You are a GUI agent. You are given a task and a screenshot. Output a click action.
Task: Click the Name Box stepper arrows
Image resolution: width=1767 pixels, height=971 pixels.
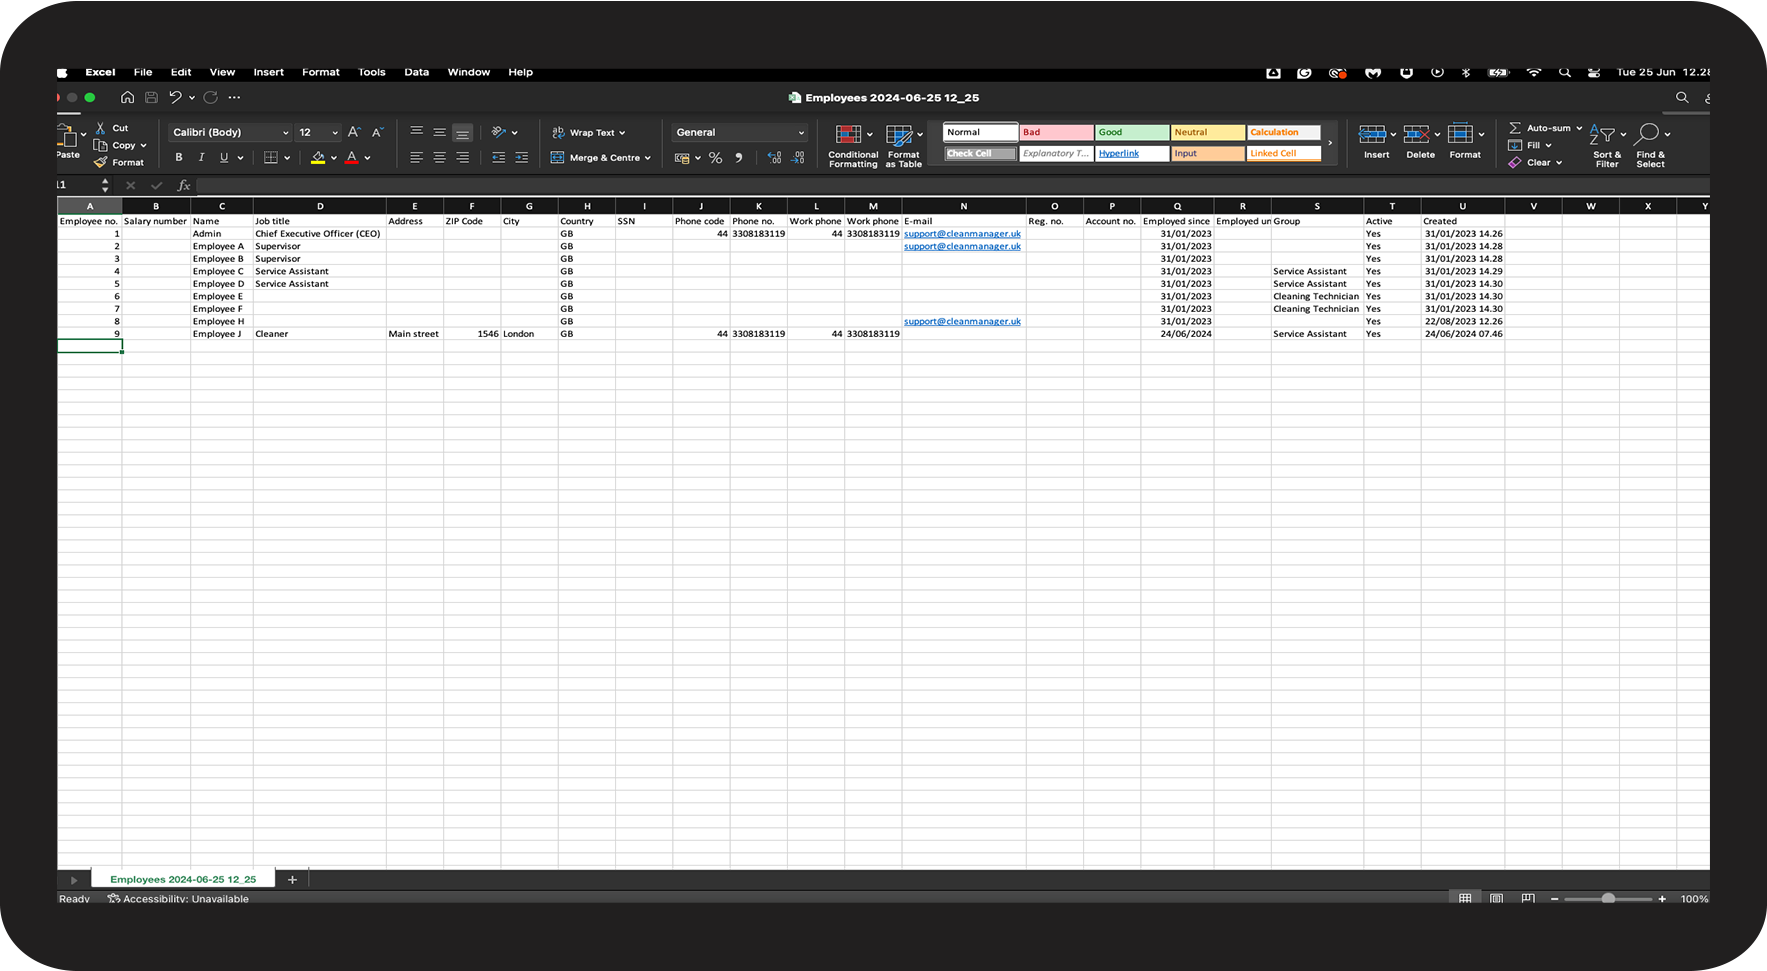click(105, 186)
